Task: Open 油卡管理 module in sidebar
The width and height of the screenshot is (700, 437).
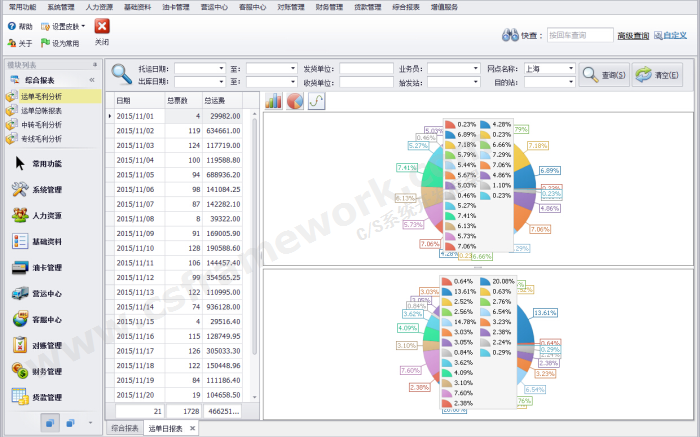Action: click(x=47, y=267)
